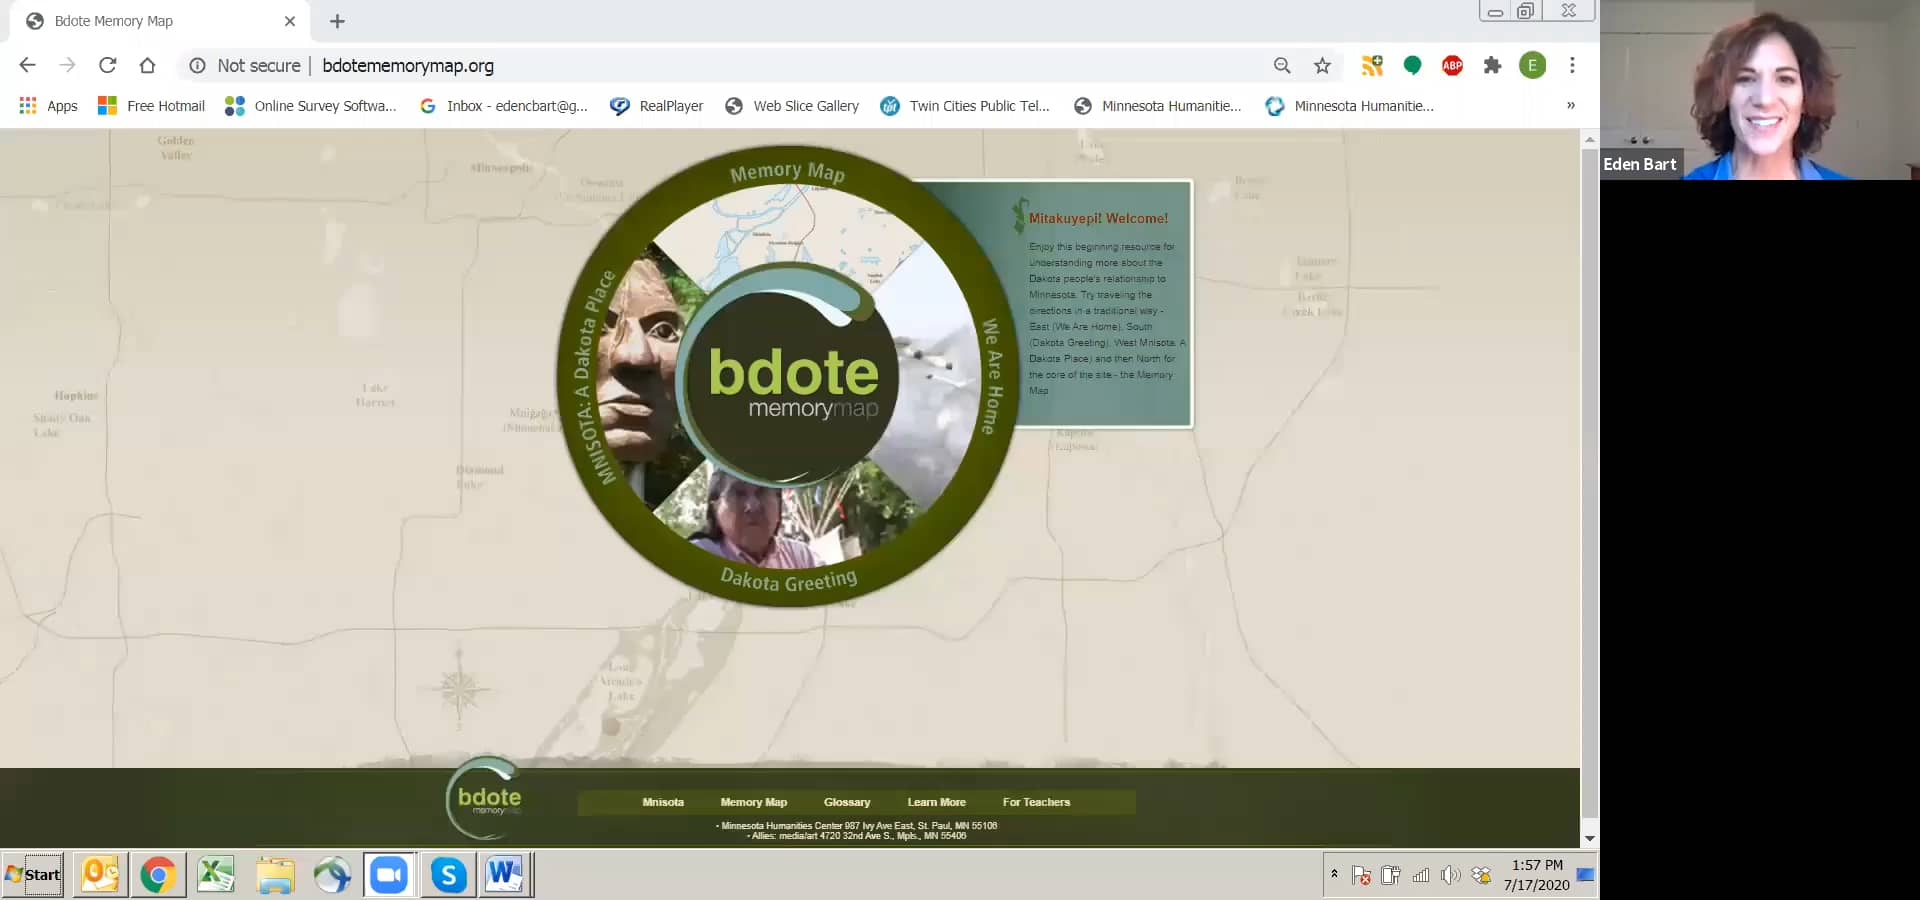Open the browser profile avatar "E"
Image resolution: width=1920 pixels, height=900 pixels.
1532,65
